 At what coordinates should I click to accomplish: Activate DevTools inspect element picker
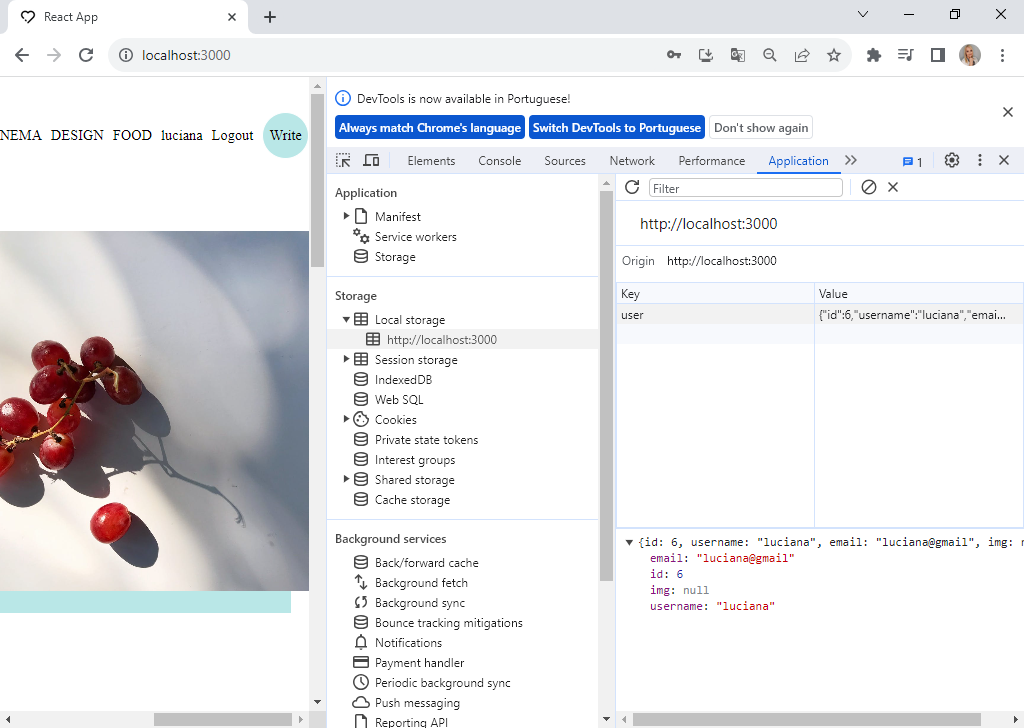pos(344,161)
